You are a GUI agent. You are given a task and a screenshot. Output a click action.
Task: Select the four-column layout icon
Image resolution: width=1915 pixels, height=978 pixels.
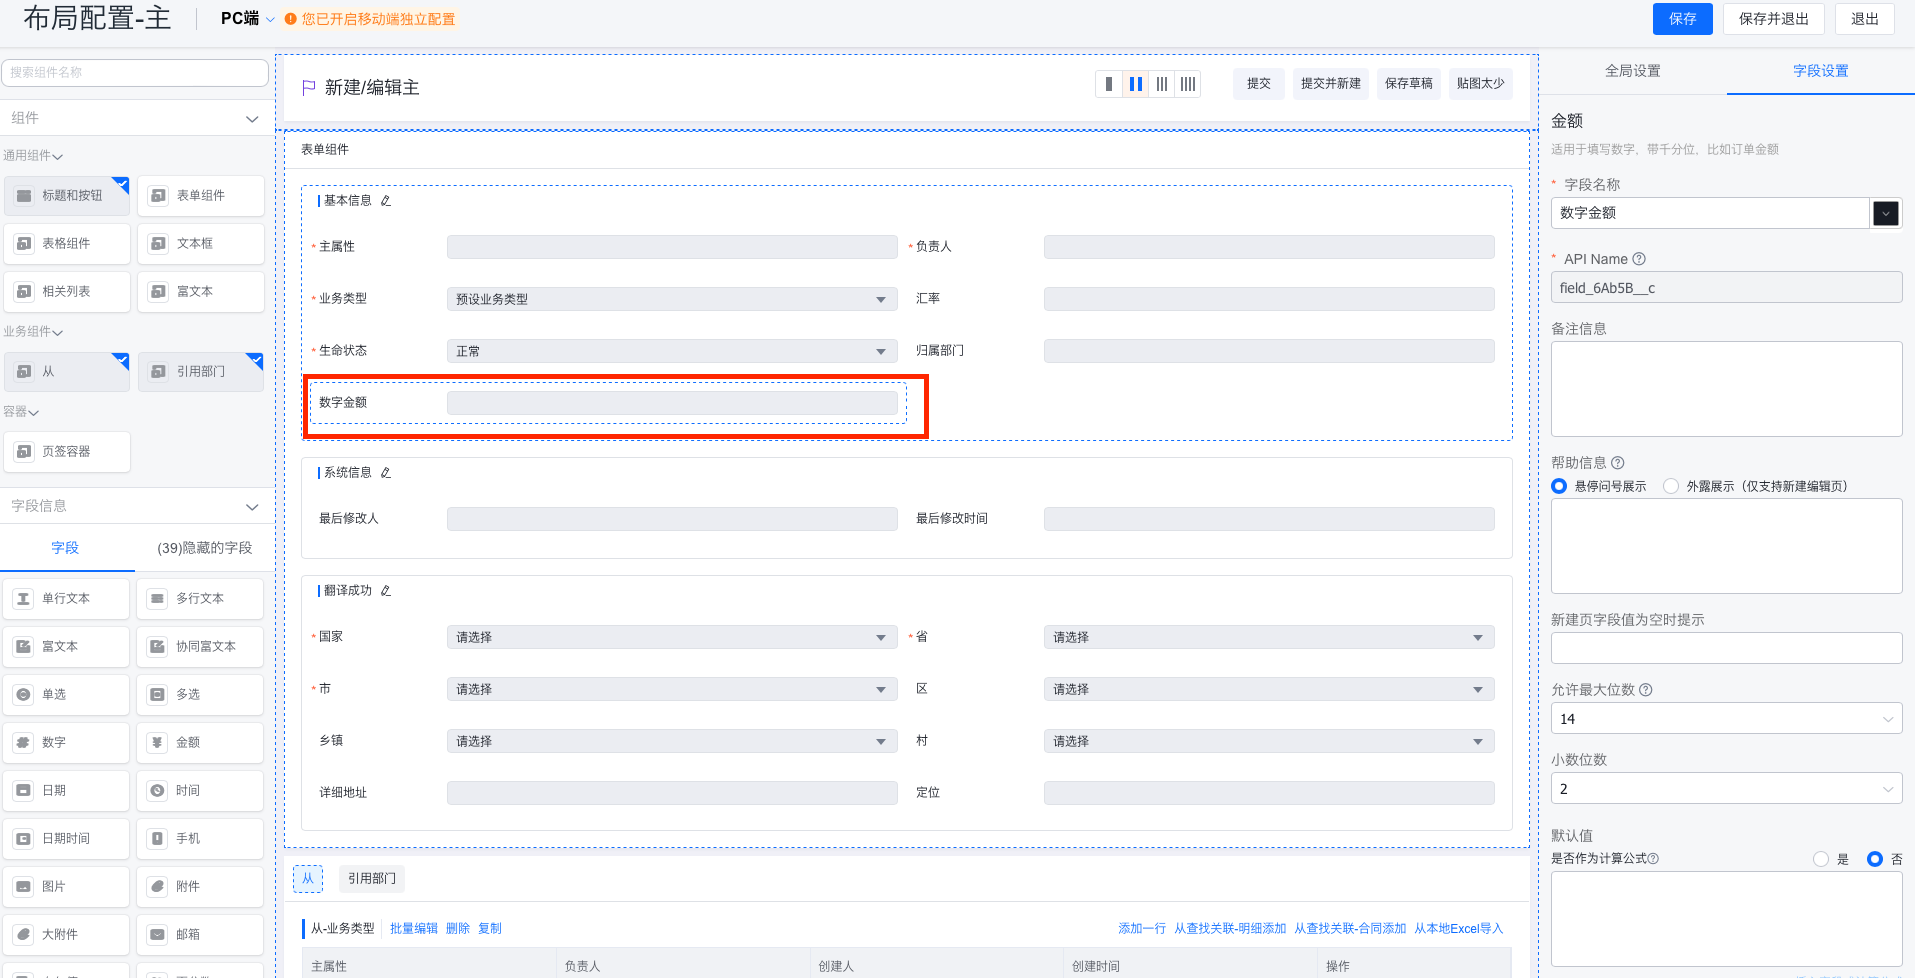pyautogui.click(x=1188, y=84)
